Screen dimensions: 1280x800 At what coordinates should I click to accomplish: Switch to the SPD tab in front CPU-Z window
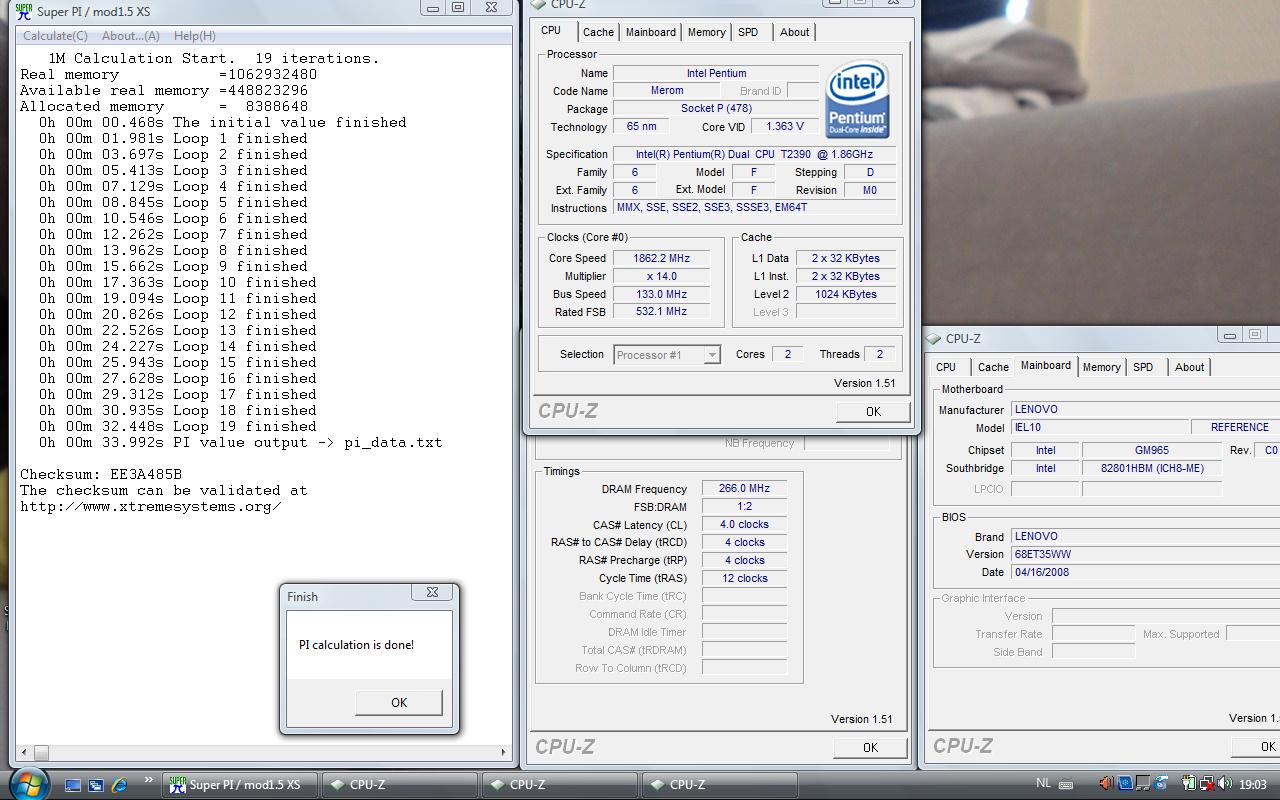point(748,32)
